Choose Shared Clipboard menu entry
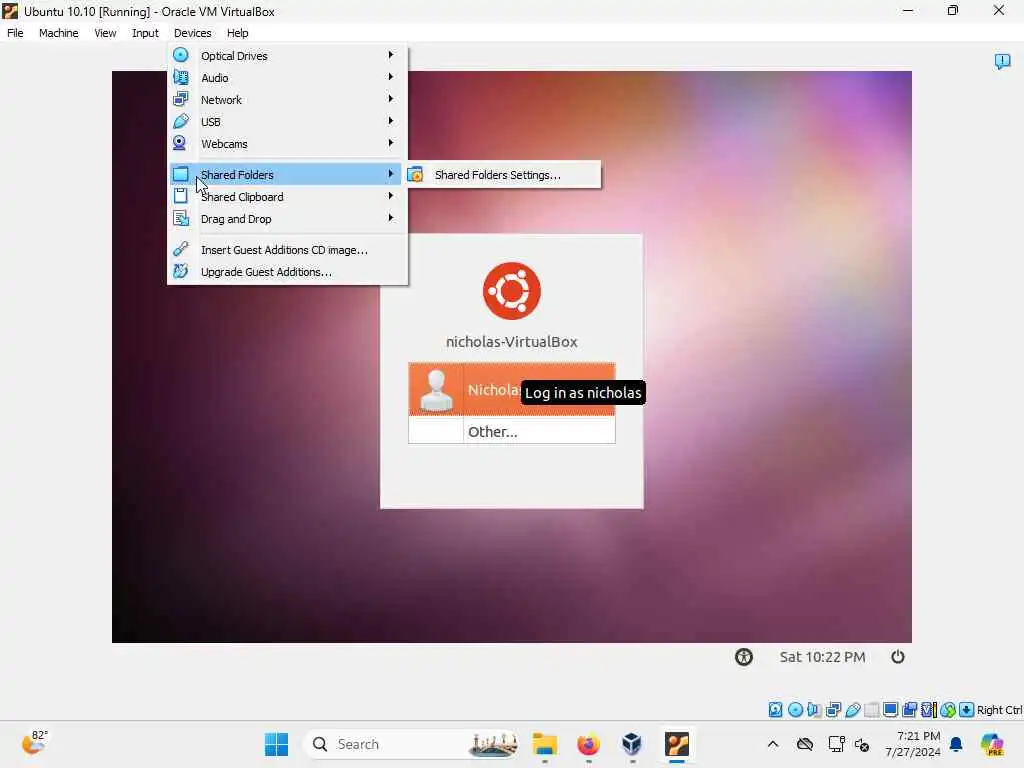This screenshot has height=768, width=1024. point(287,197)
